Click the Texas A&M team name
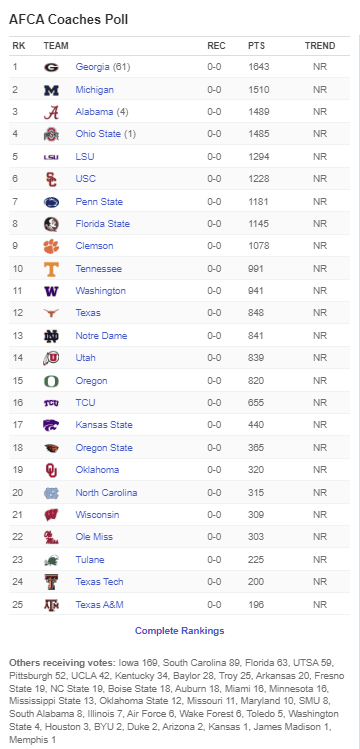360x749 pixels. coord(99,605)
